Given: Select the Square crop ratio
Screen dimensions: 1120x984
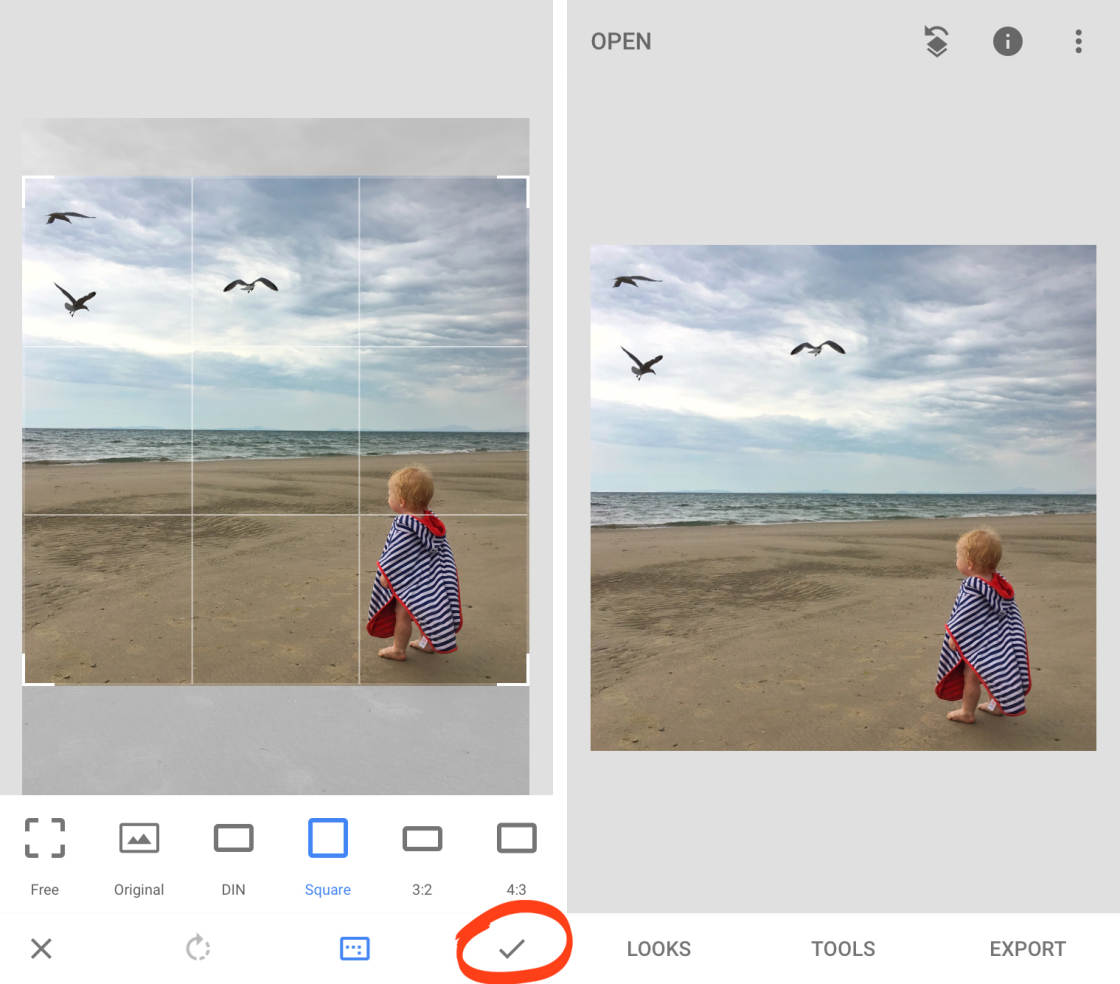Looking at the screenshot, I should pyautogui.click(x=328, y=838).
